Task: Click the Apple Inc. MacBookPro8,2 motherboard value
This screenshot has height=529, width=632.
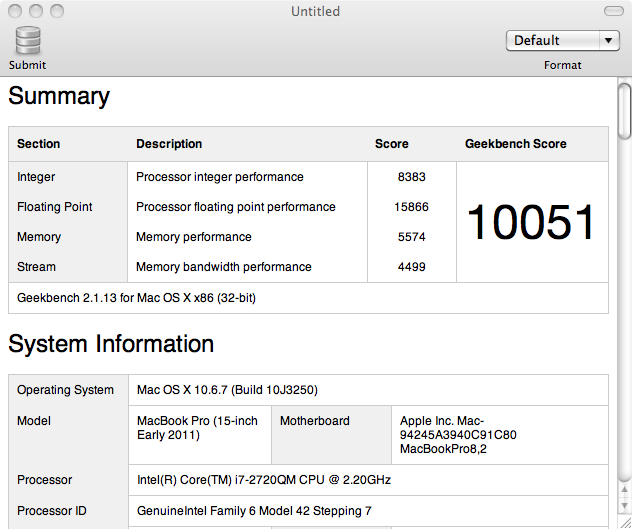Action: [458, 435]
